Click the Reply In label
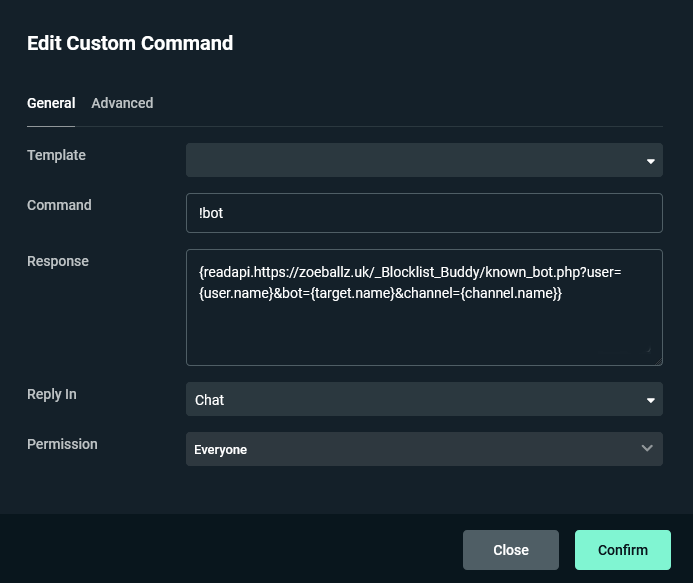The image size is (693, 583). (x=52, y=394)
